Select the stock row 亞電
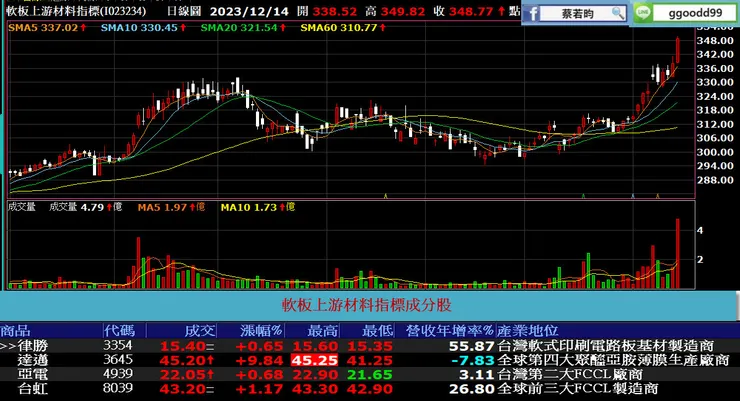 (370, 375)
